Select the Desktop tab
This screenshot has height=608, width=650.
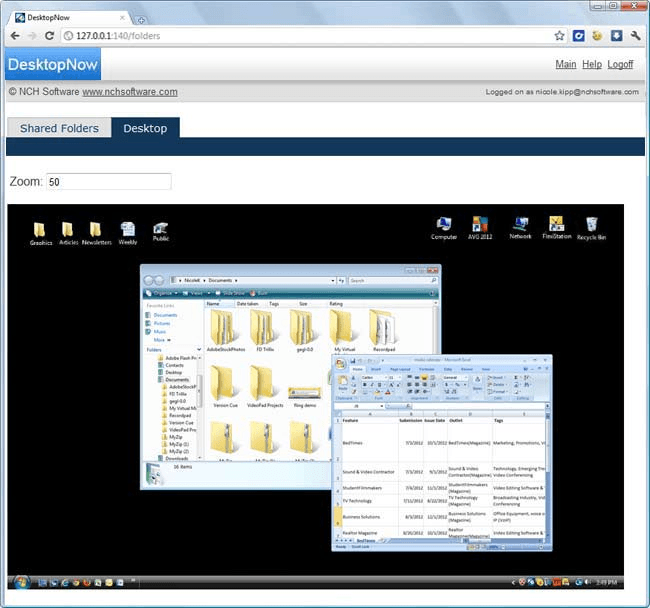point(145,128)
